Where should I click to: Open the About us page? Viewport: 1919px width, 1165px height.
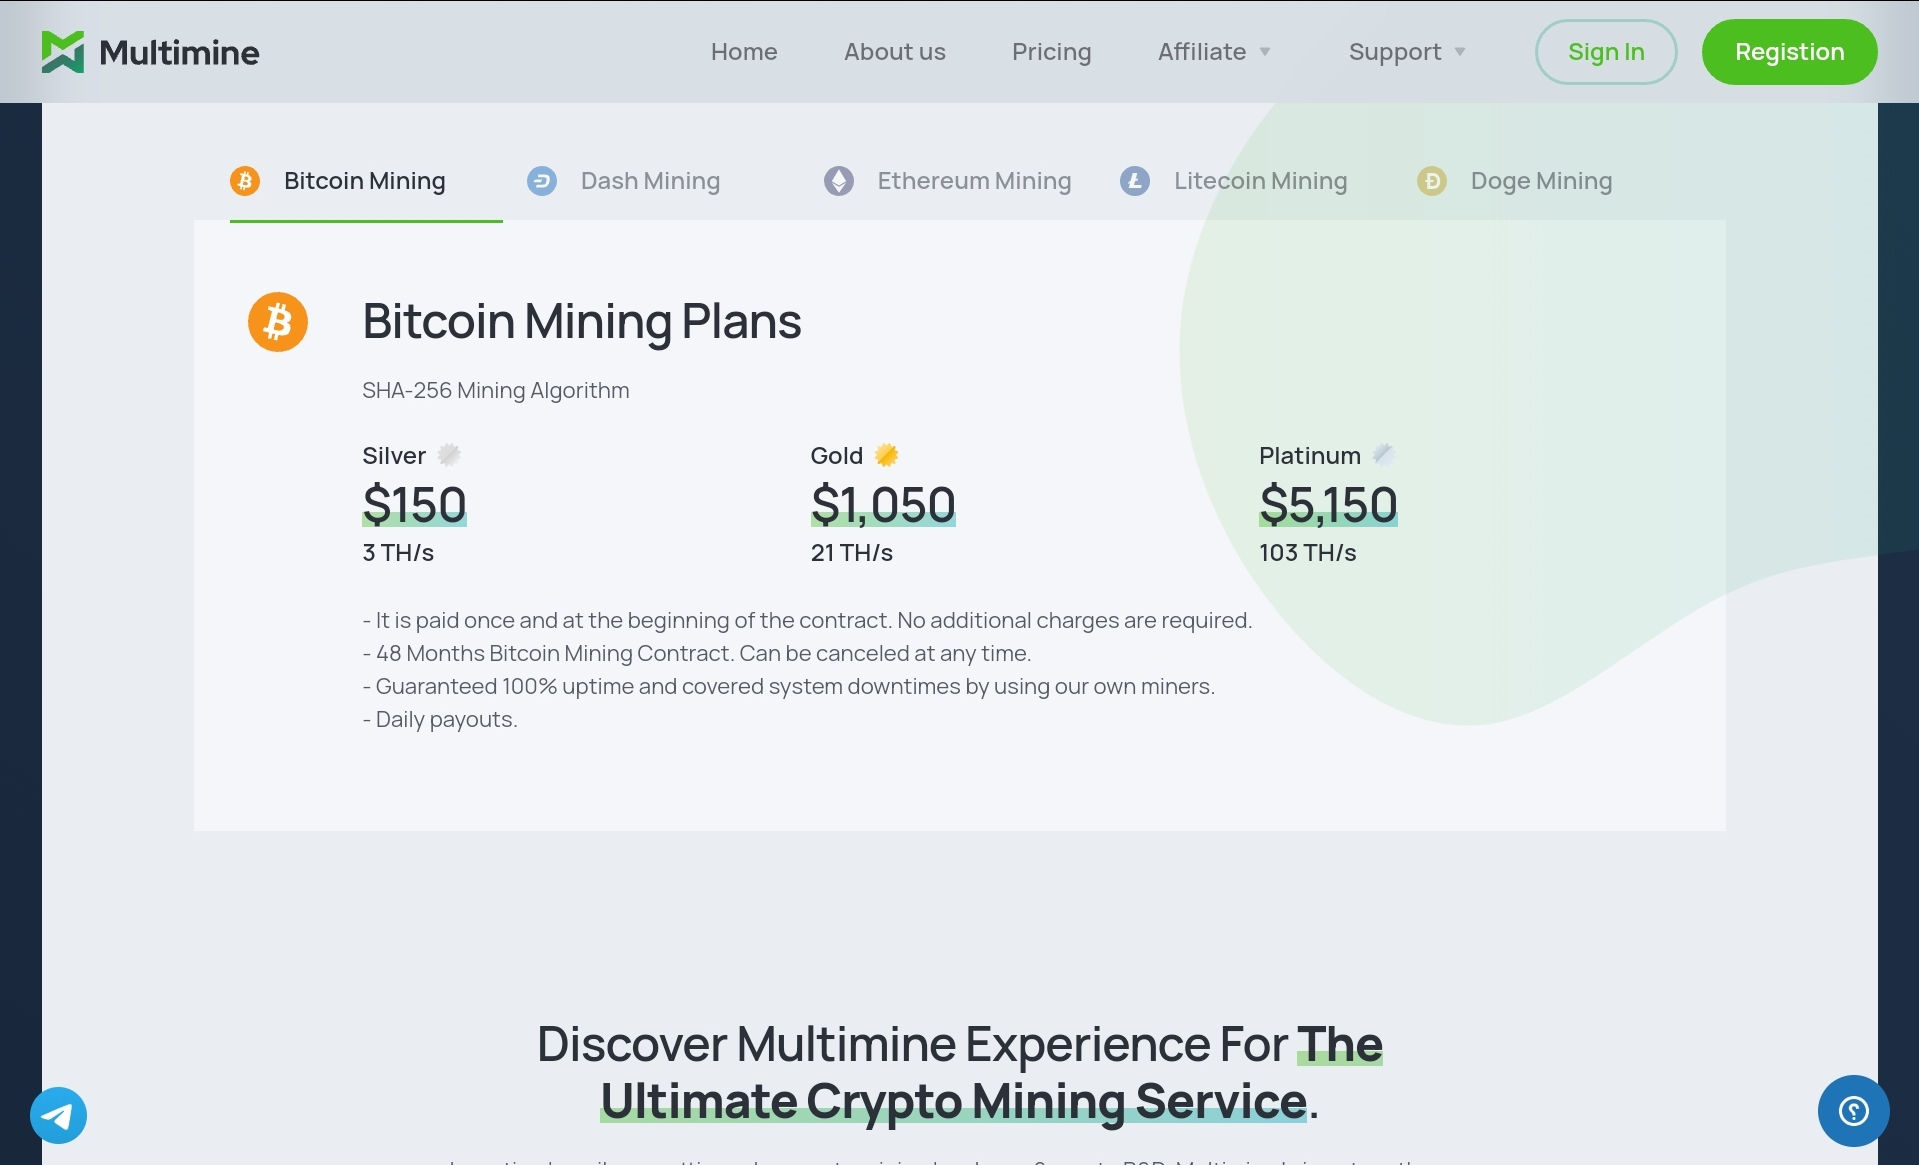tap(894, 52)
